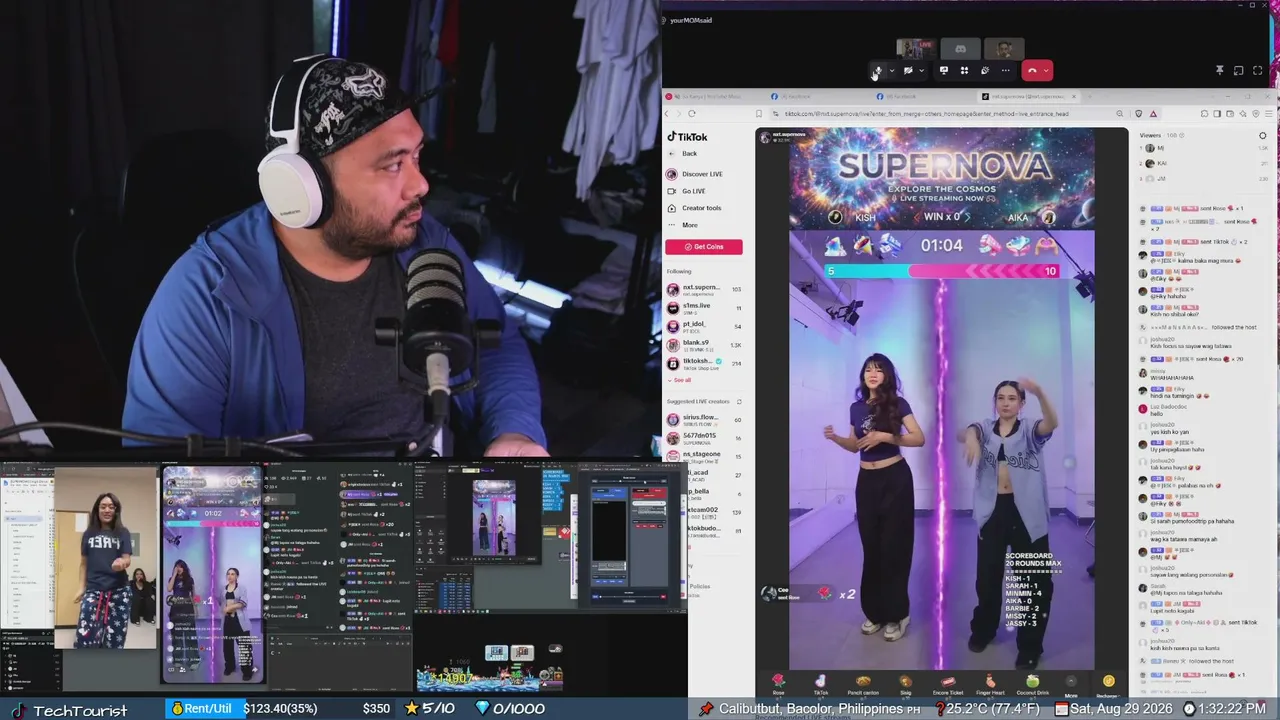Send the Pancit canton gift

click(x=863, y=684)
